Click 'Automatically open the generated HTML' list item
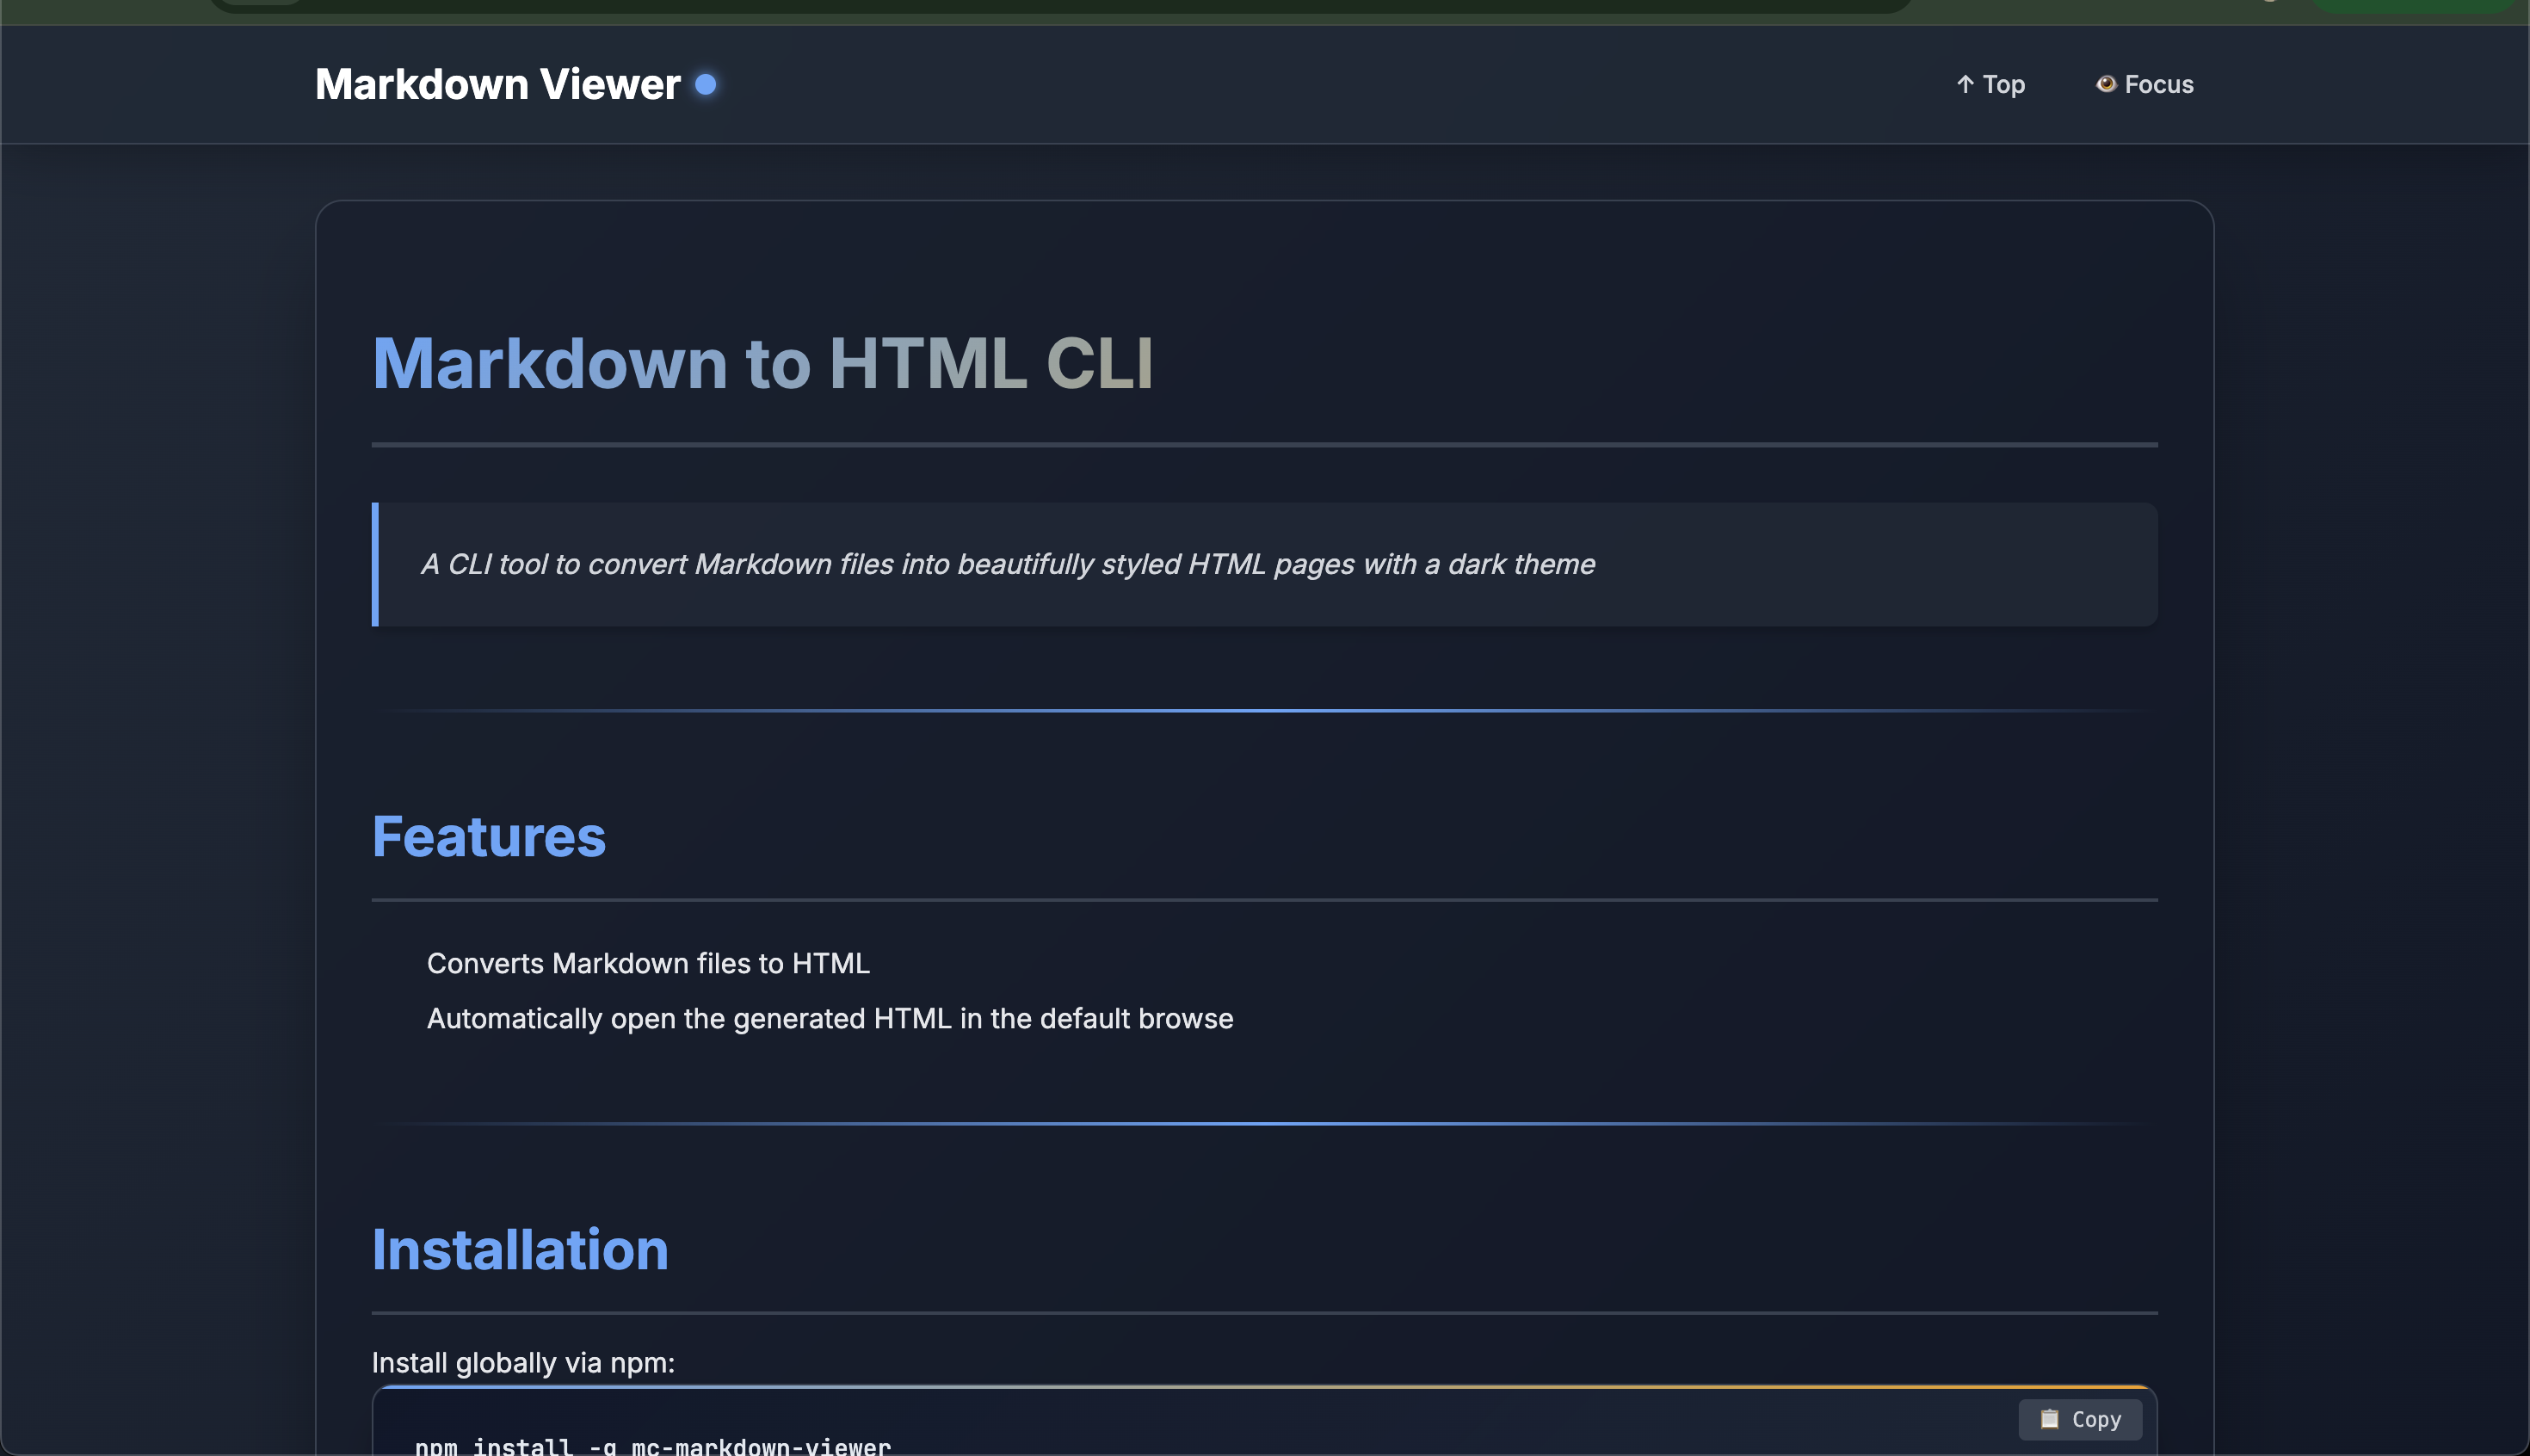This screenshot has width=2530, height=1456. click(830, 1018)
